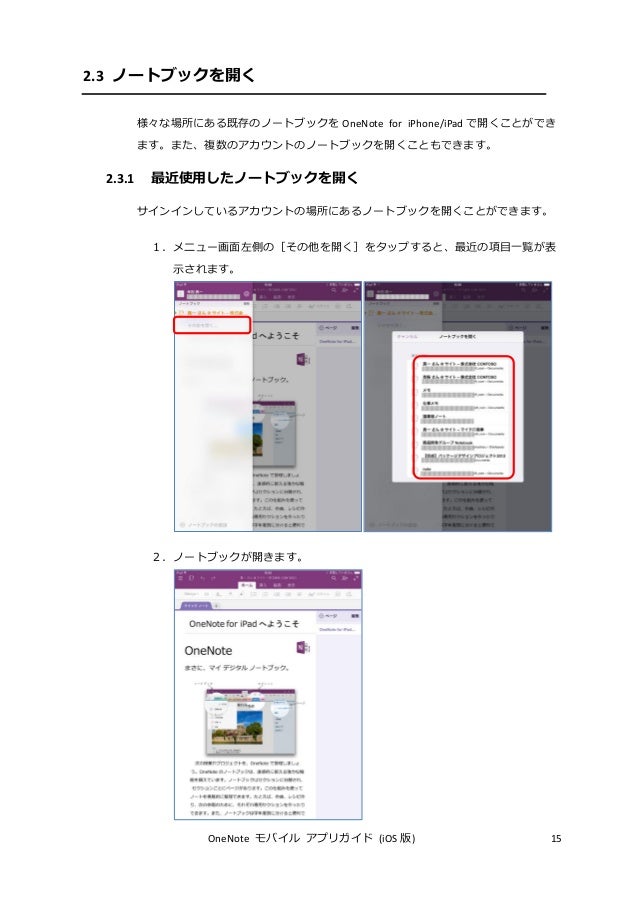Open orange notebook entry in top-left sidebar
This screenshot has width=638, height=903.
coord(211,312)
